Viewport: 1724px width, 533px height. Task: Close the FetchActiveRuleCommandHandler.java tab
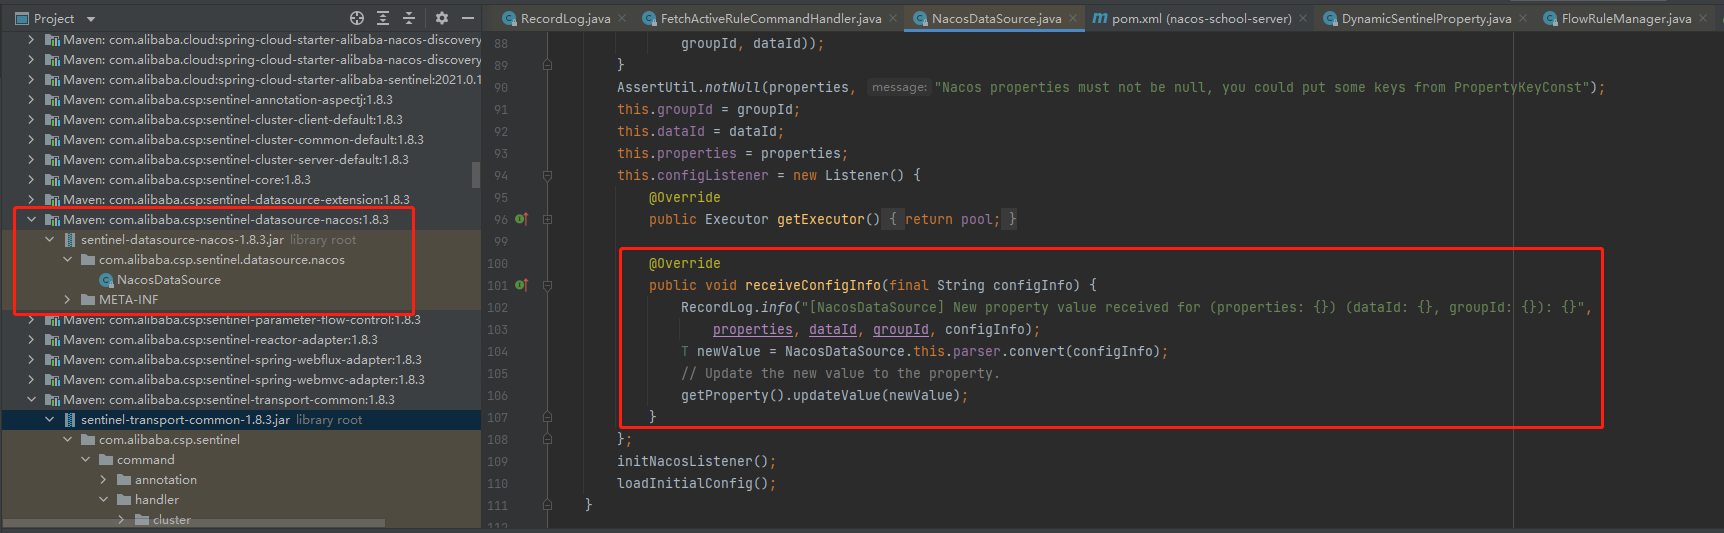point(893,18)
